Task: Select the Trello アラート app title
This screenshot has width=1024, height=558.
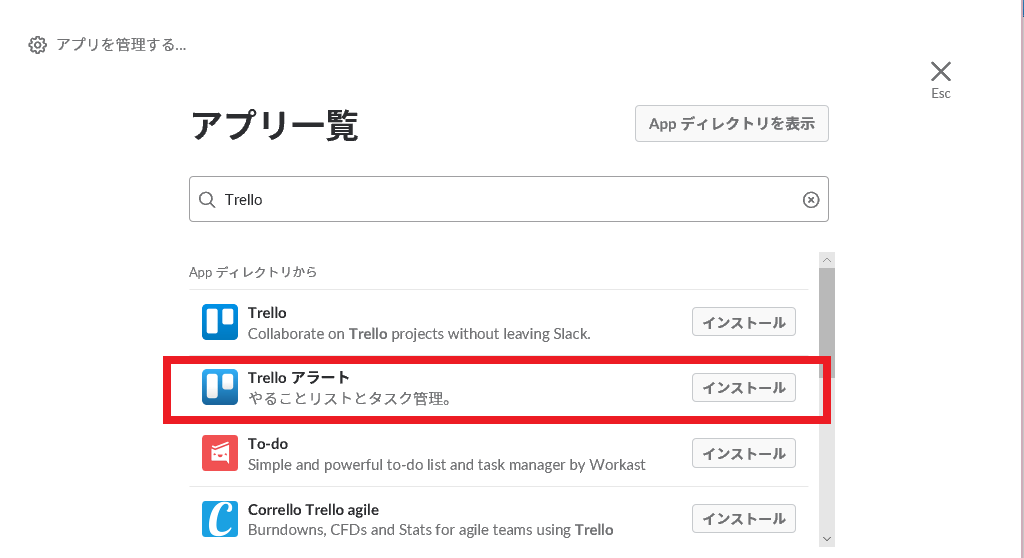Action: pos(299,377)
